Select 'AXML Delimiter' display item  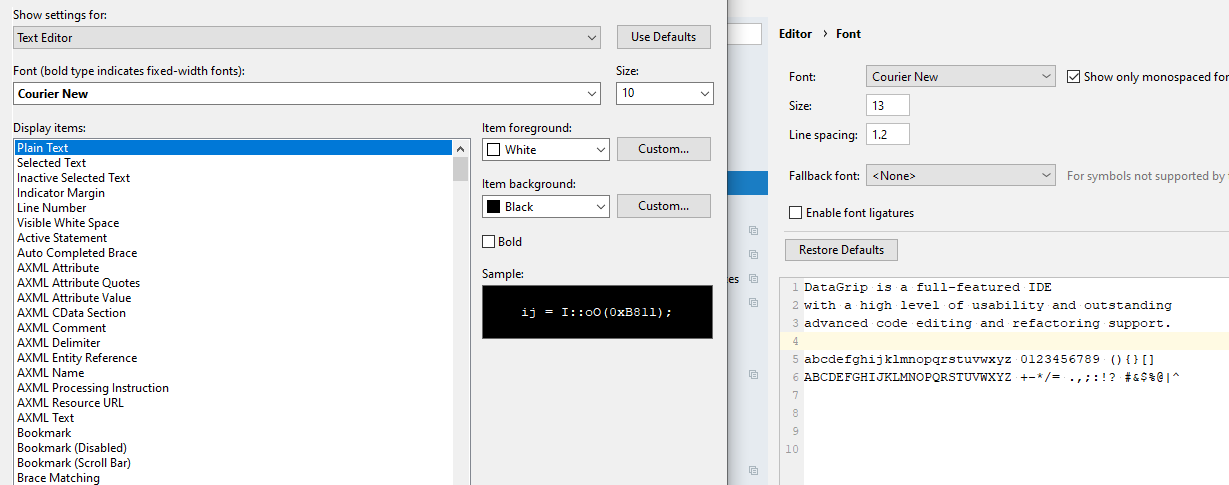[233, 343]
